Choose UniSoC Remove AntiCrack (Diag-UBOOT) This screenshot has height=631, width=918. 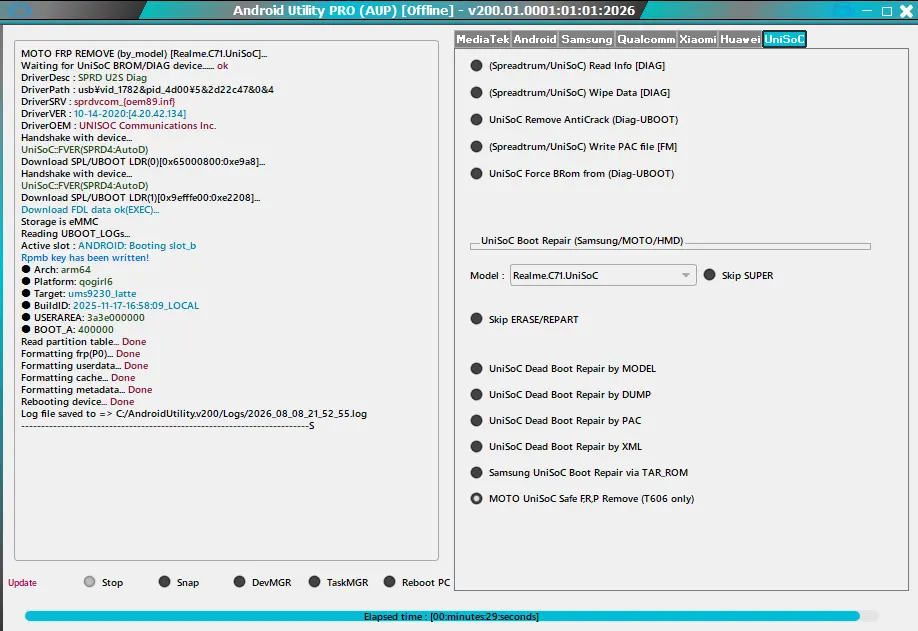pos(574,119)
